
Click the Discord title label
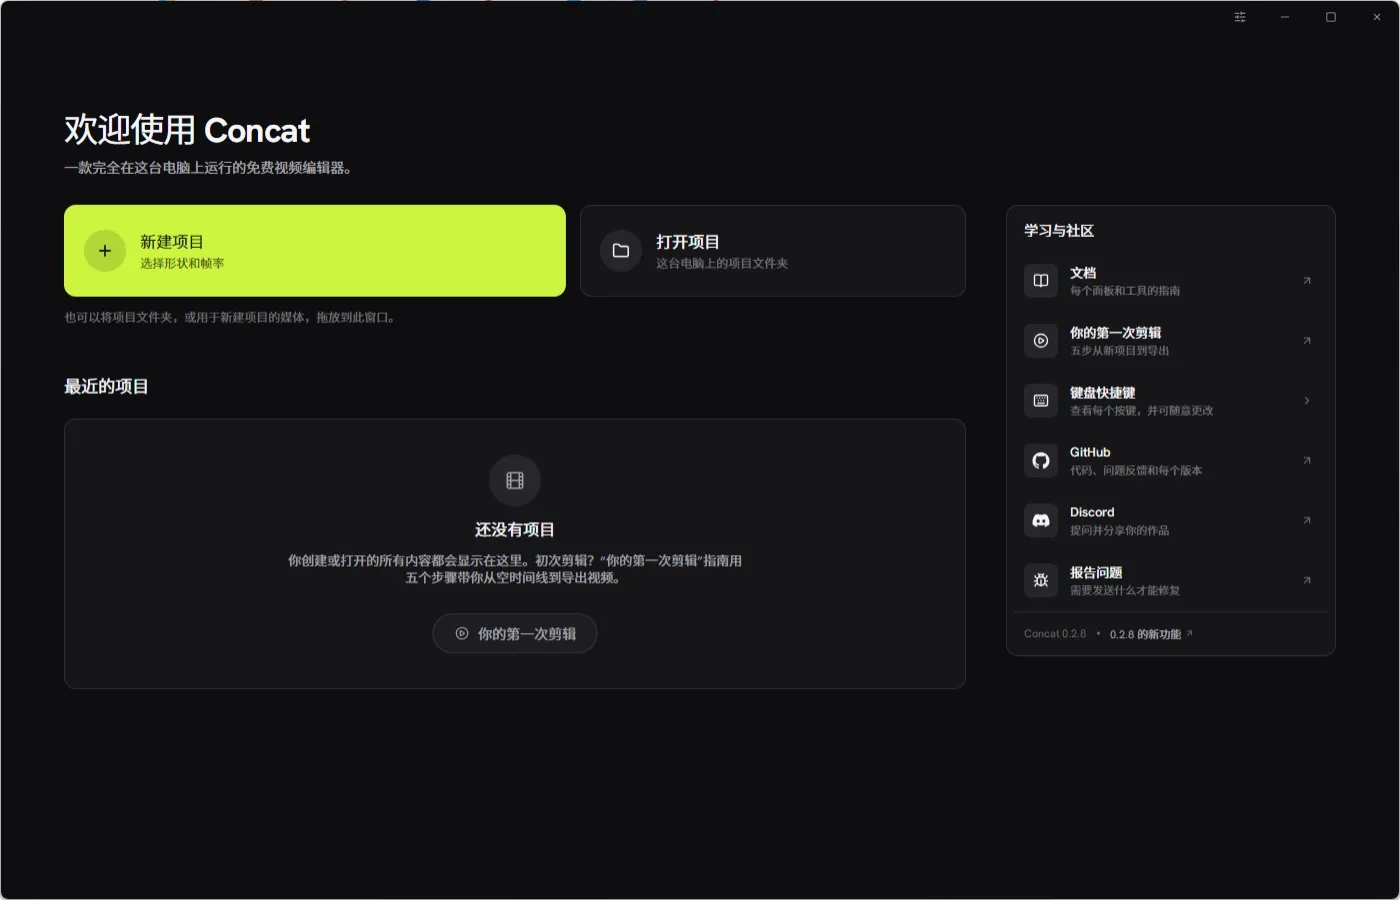click(1092, 512)
